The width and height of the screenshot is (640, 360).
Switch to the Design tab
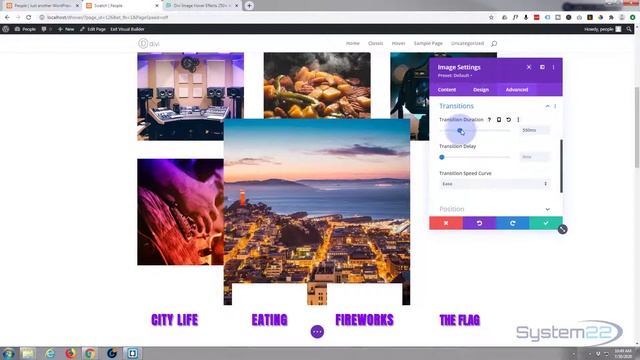(x=481, y=89)
